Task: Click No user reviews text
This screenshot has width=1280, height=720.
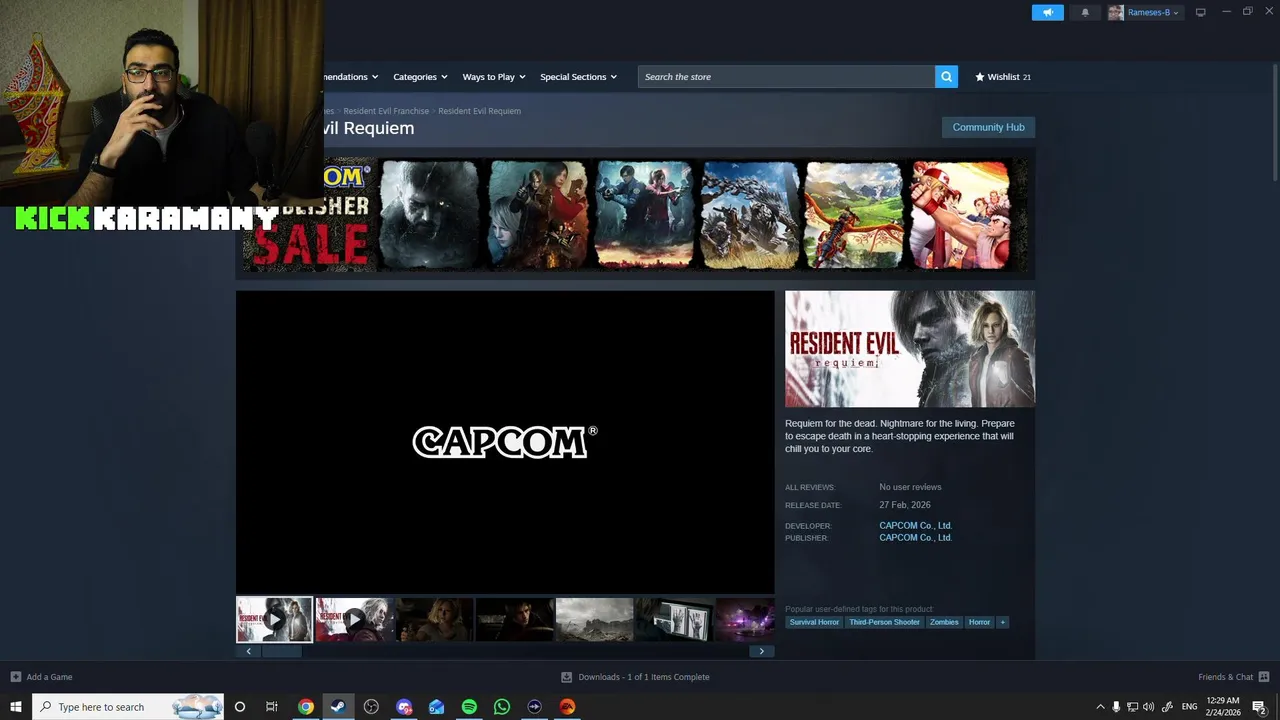Action: [910, 487]
